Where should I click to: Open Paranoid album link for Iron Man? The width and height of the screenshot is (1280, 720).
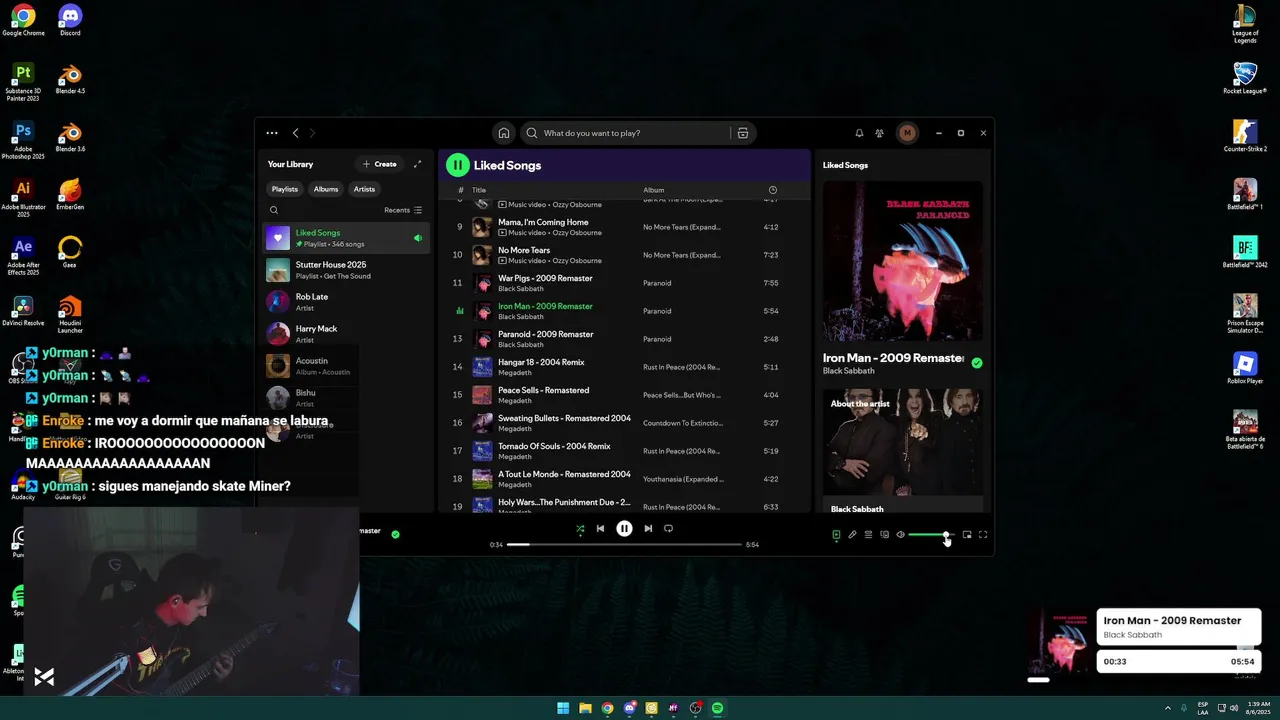tap(657, 311)
